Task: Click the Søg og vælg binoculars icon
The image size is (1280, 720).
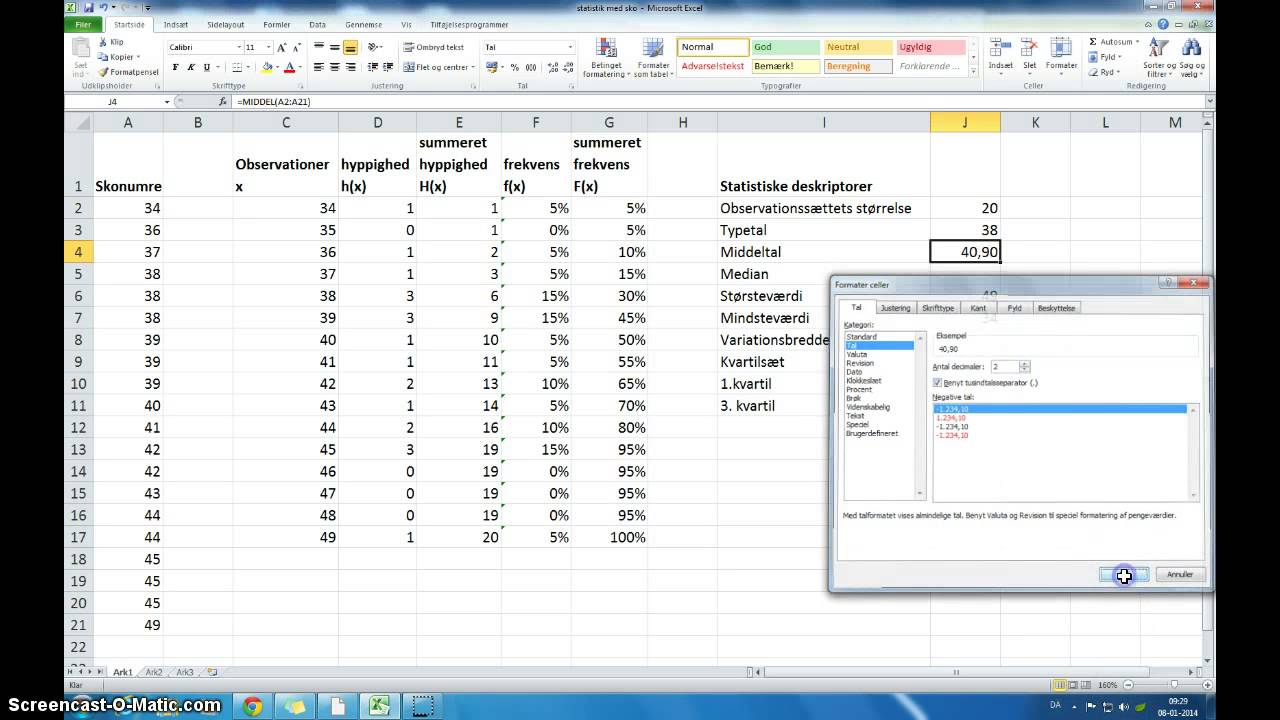Action: coord(1190,58)
